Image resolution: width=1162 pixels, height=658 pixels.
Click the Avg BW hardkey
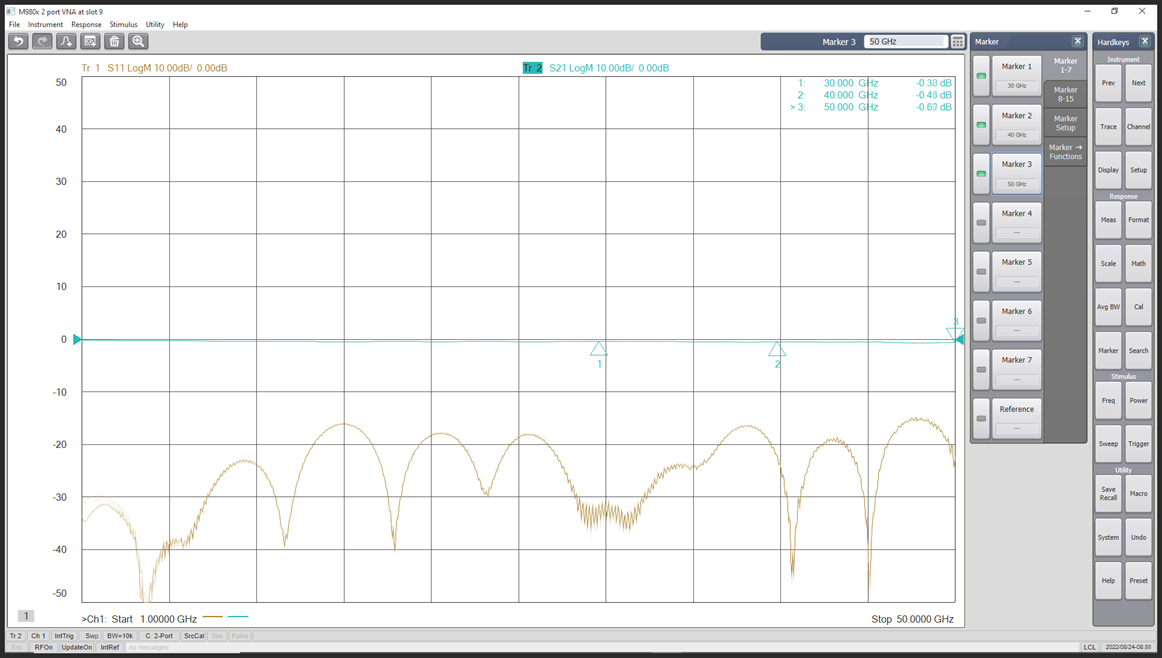click(1108, 307)
